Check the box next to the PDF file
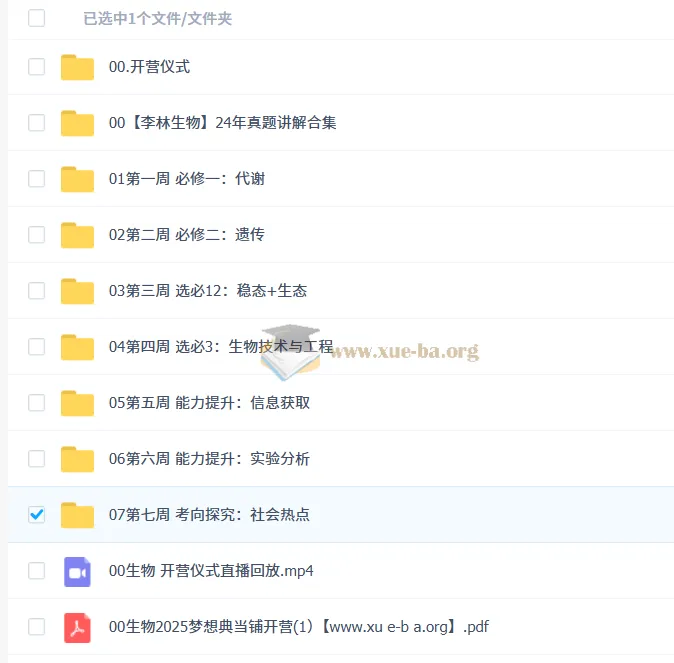Image resolution: width=674 pixels, height=663 pixels. click(37, 627)
